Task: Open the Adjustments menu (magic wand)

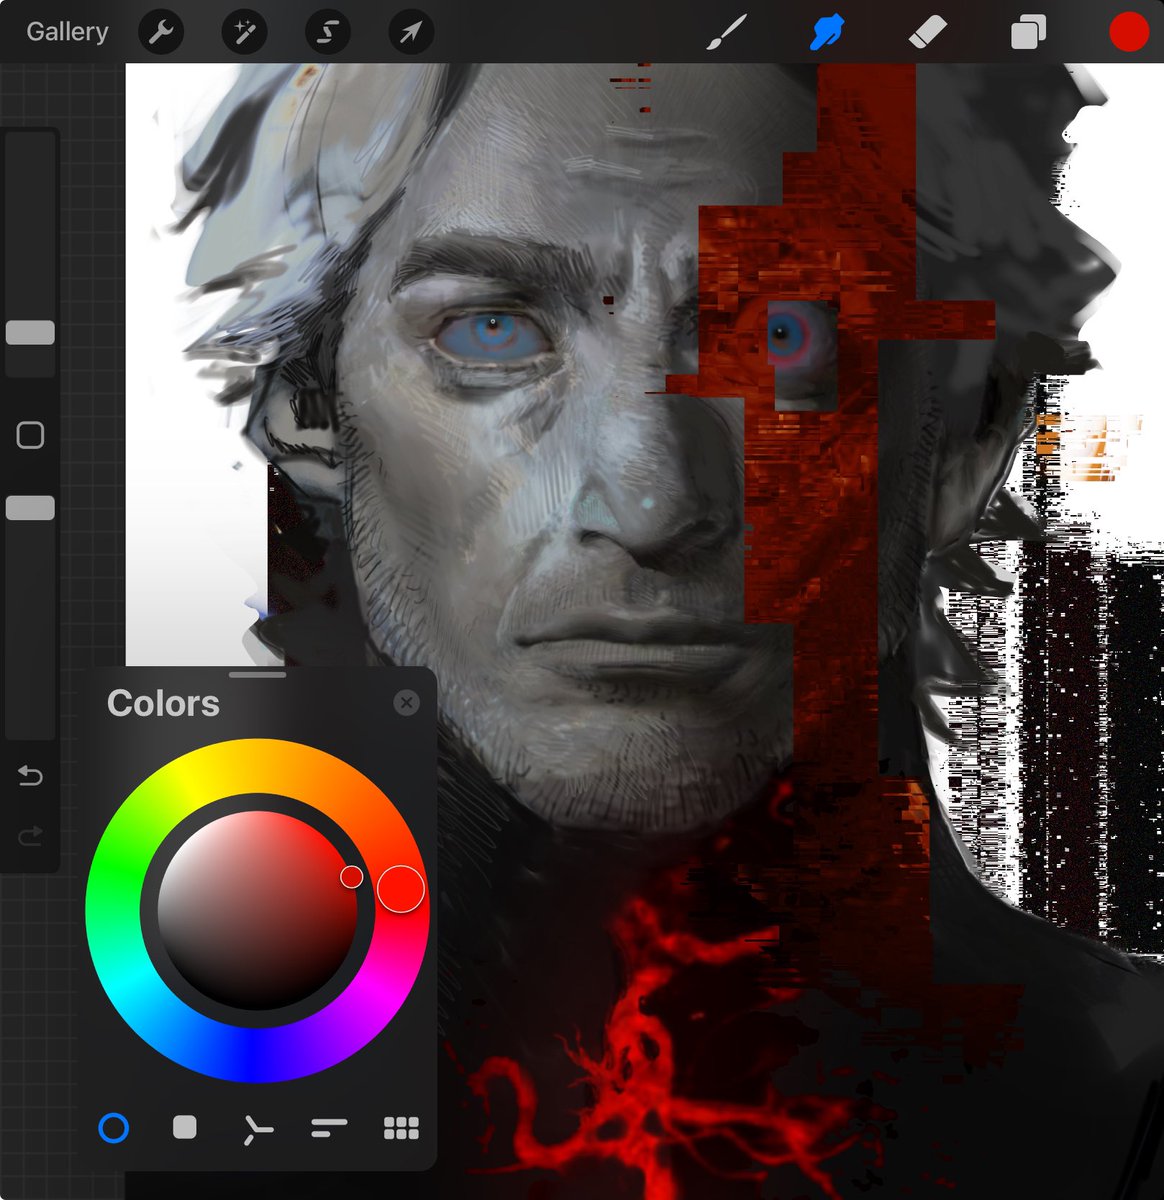Action: point(243,31)
